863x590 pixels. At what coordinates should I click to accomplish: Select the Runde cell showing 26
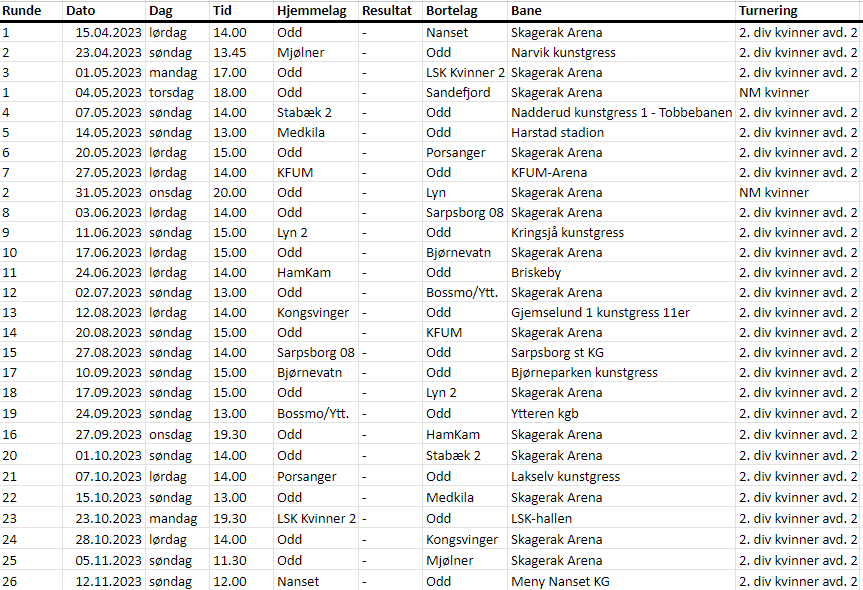9,582
